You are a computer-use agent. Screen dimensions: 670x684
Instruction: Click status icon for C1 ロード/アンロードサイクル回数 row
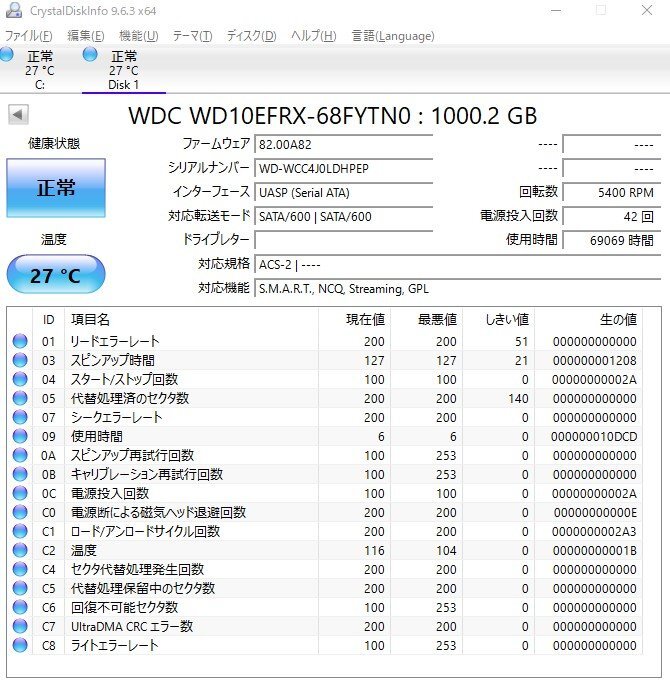tap(20, 531)
